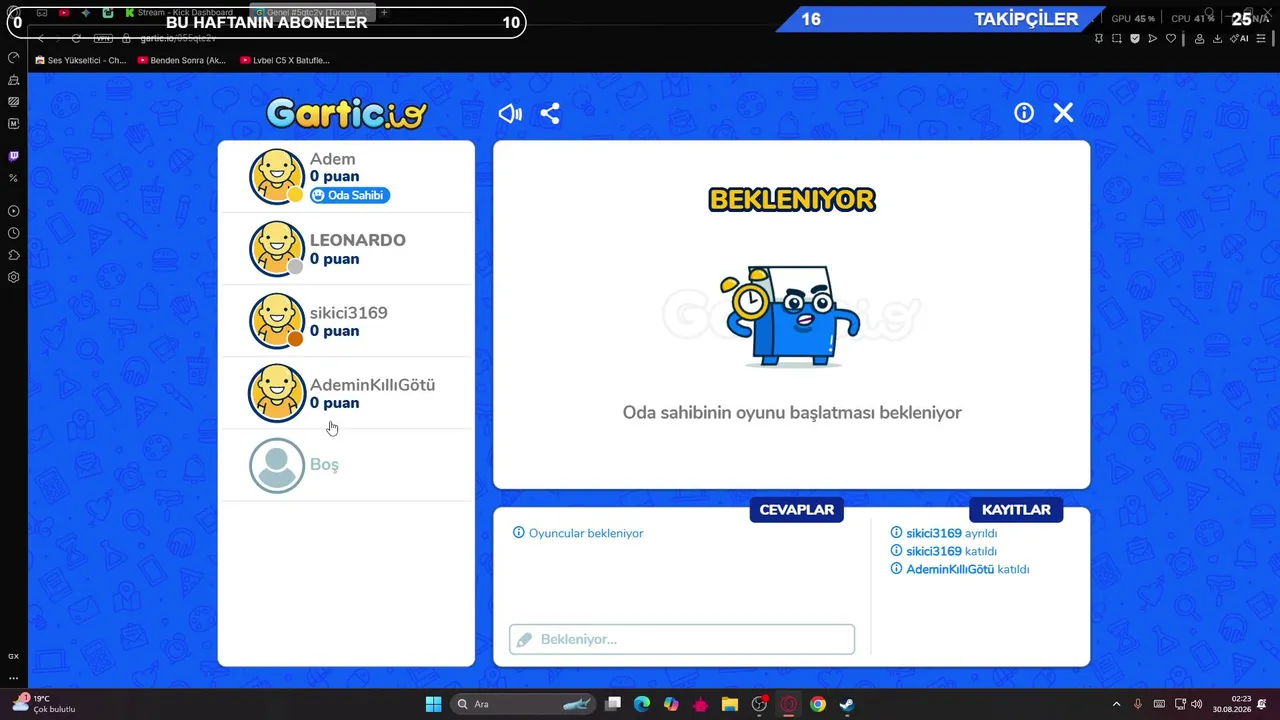The height and width of the screenshot is (720, 1280).
Task: Open Opera GX from taskbar
Action: 789,704
